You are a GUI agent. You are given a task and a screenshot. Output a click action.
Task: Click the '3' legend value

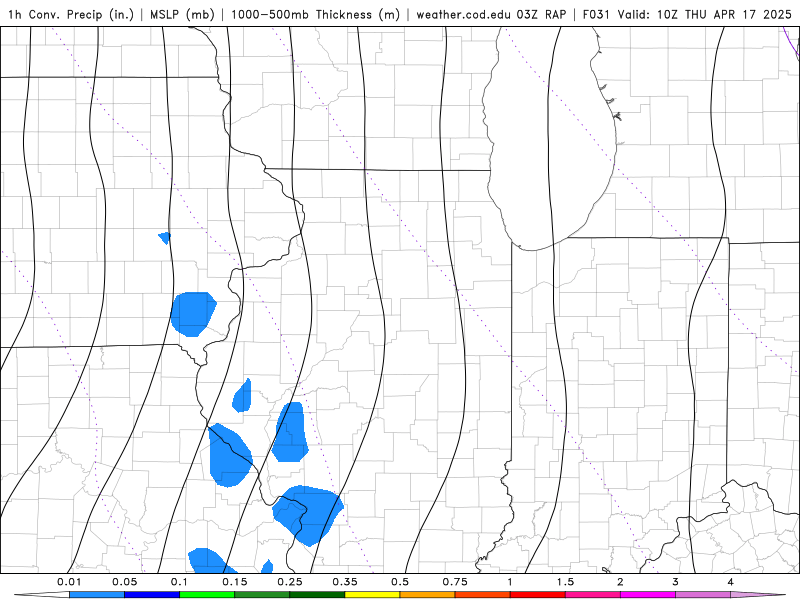tap(676, 582)
